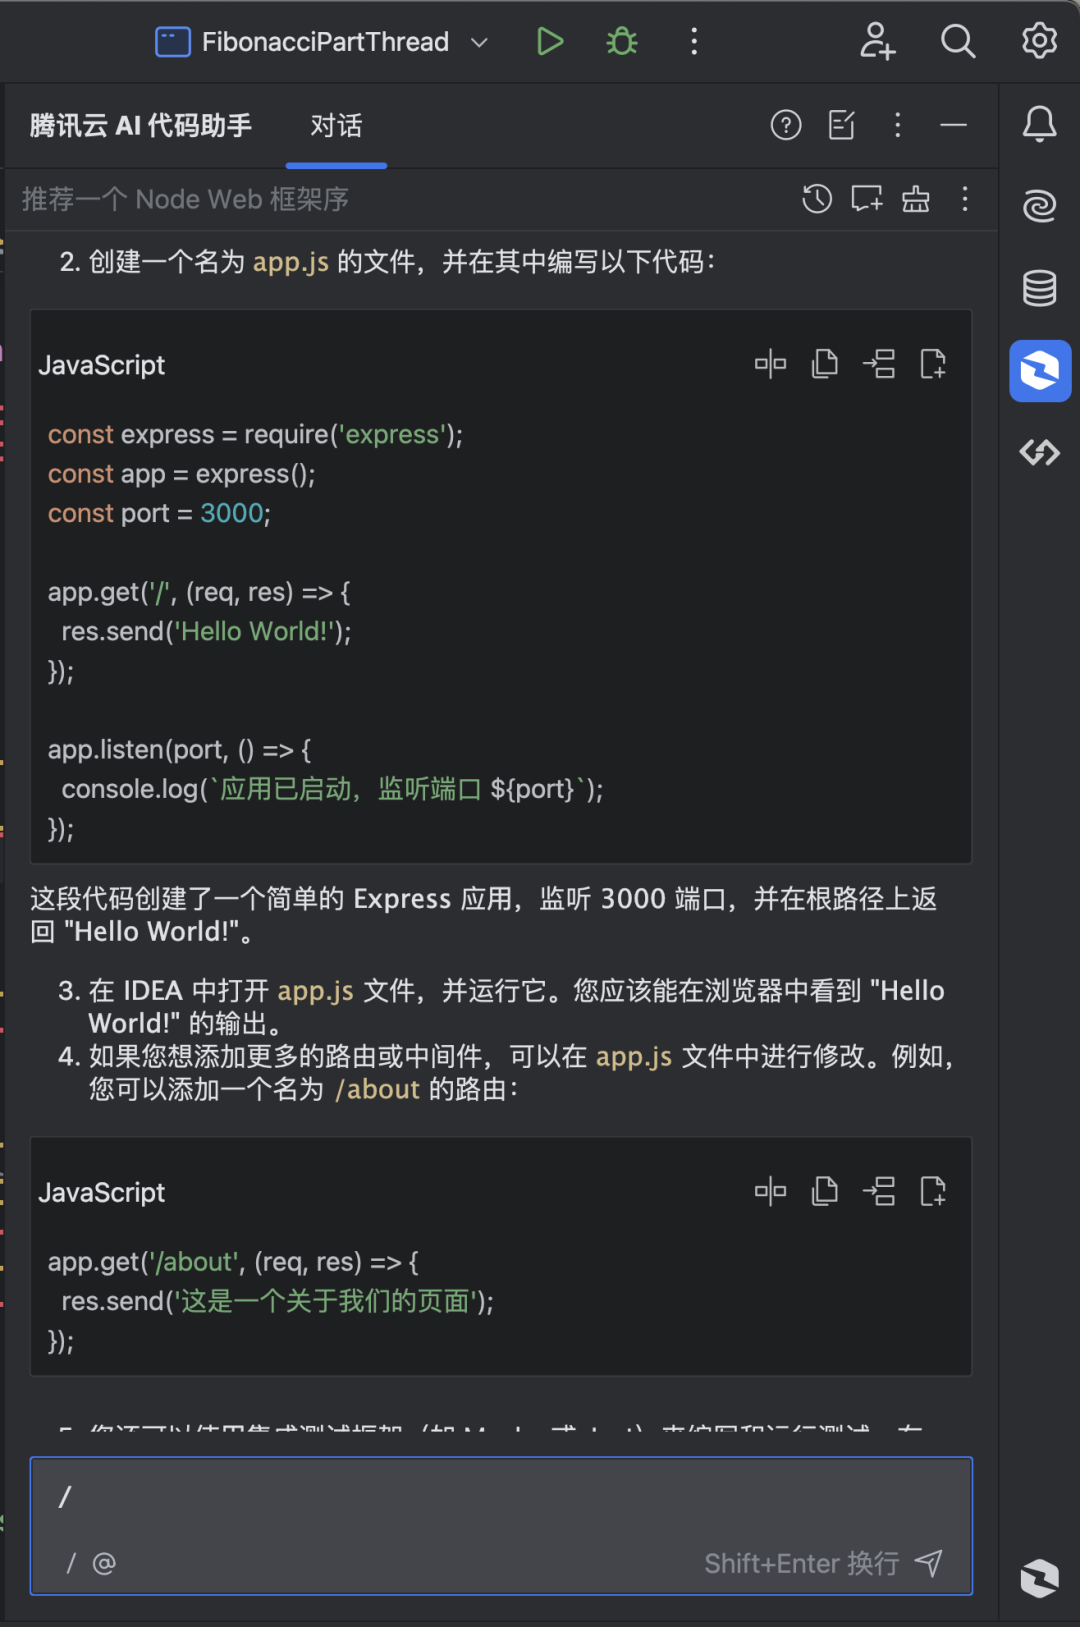Image resolution: width=1080 pixels, height=1627 pixels.
Task: Open the run configuration dropdown FibonacciPartThread
Action: 322,42
